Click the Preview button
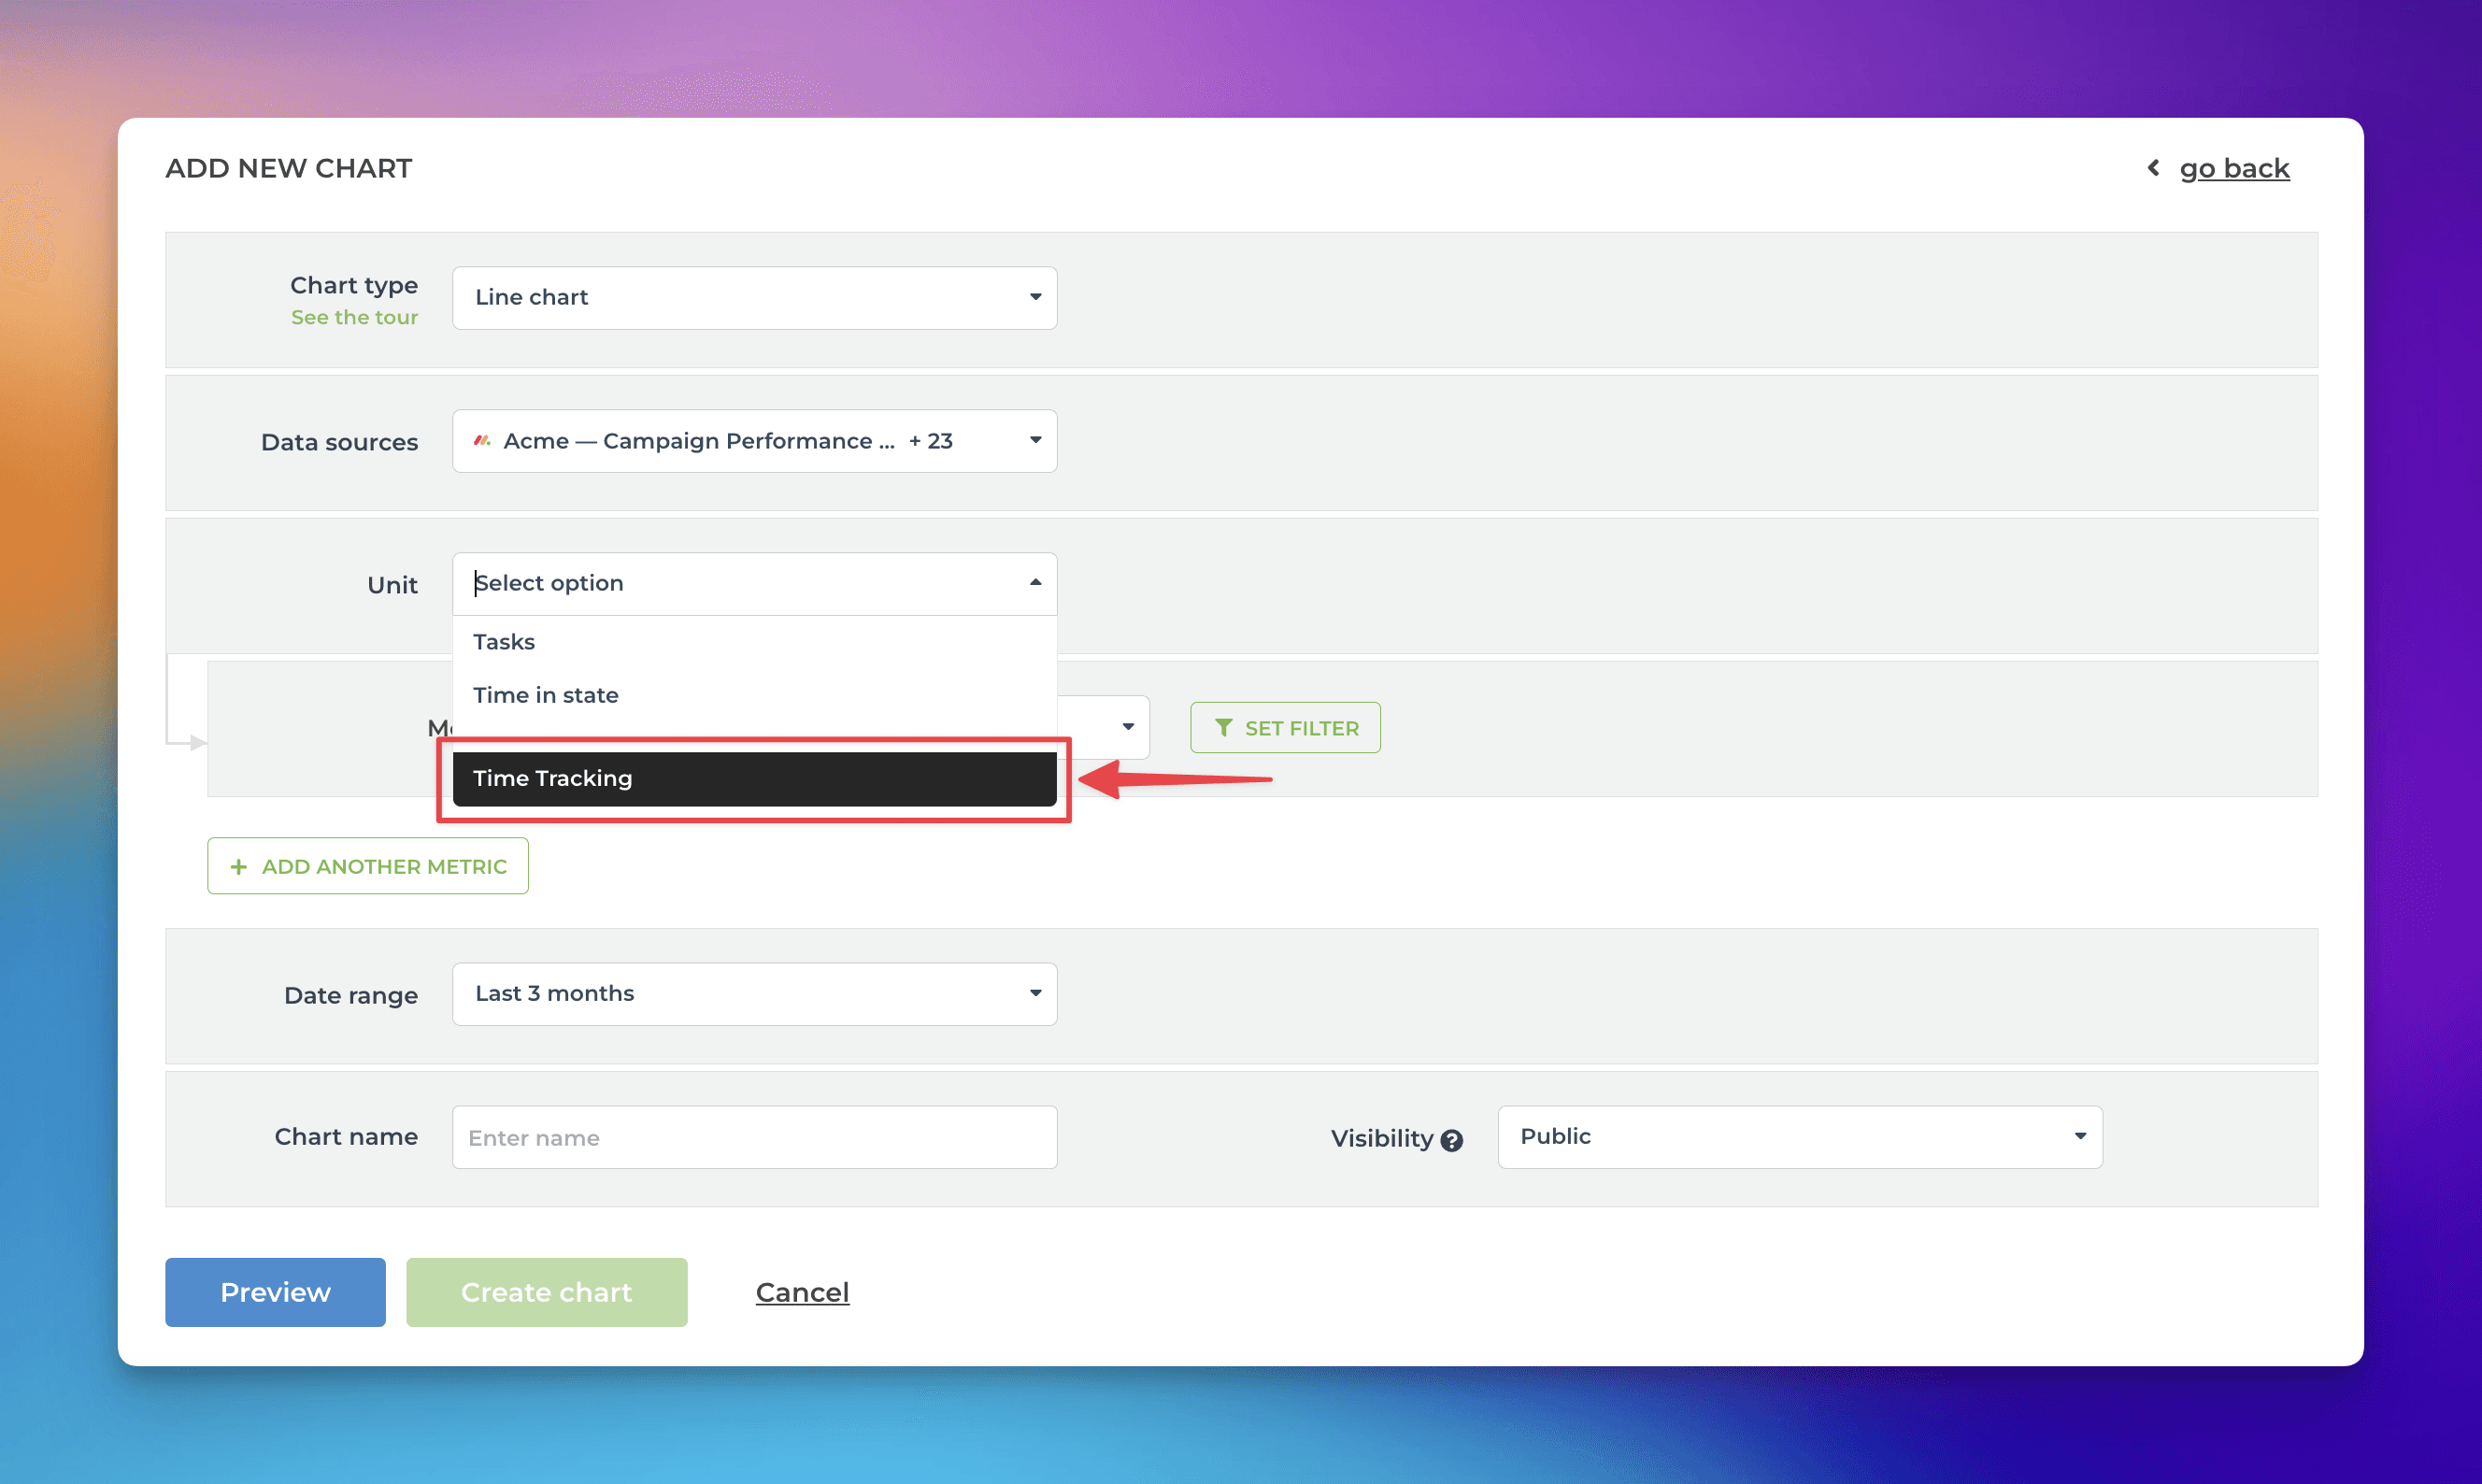Viewport: 2482px width, 1484px height. coord(275,1292)
